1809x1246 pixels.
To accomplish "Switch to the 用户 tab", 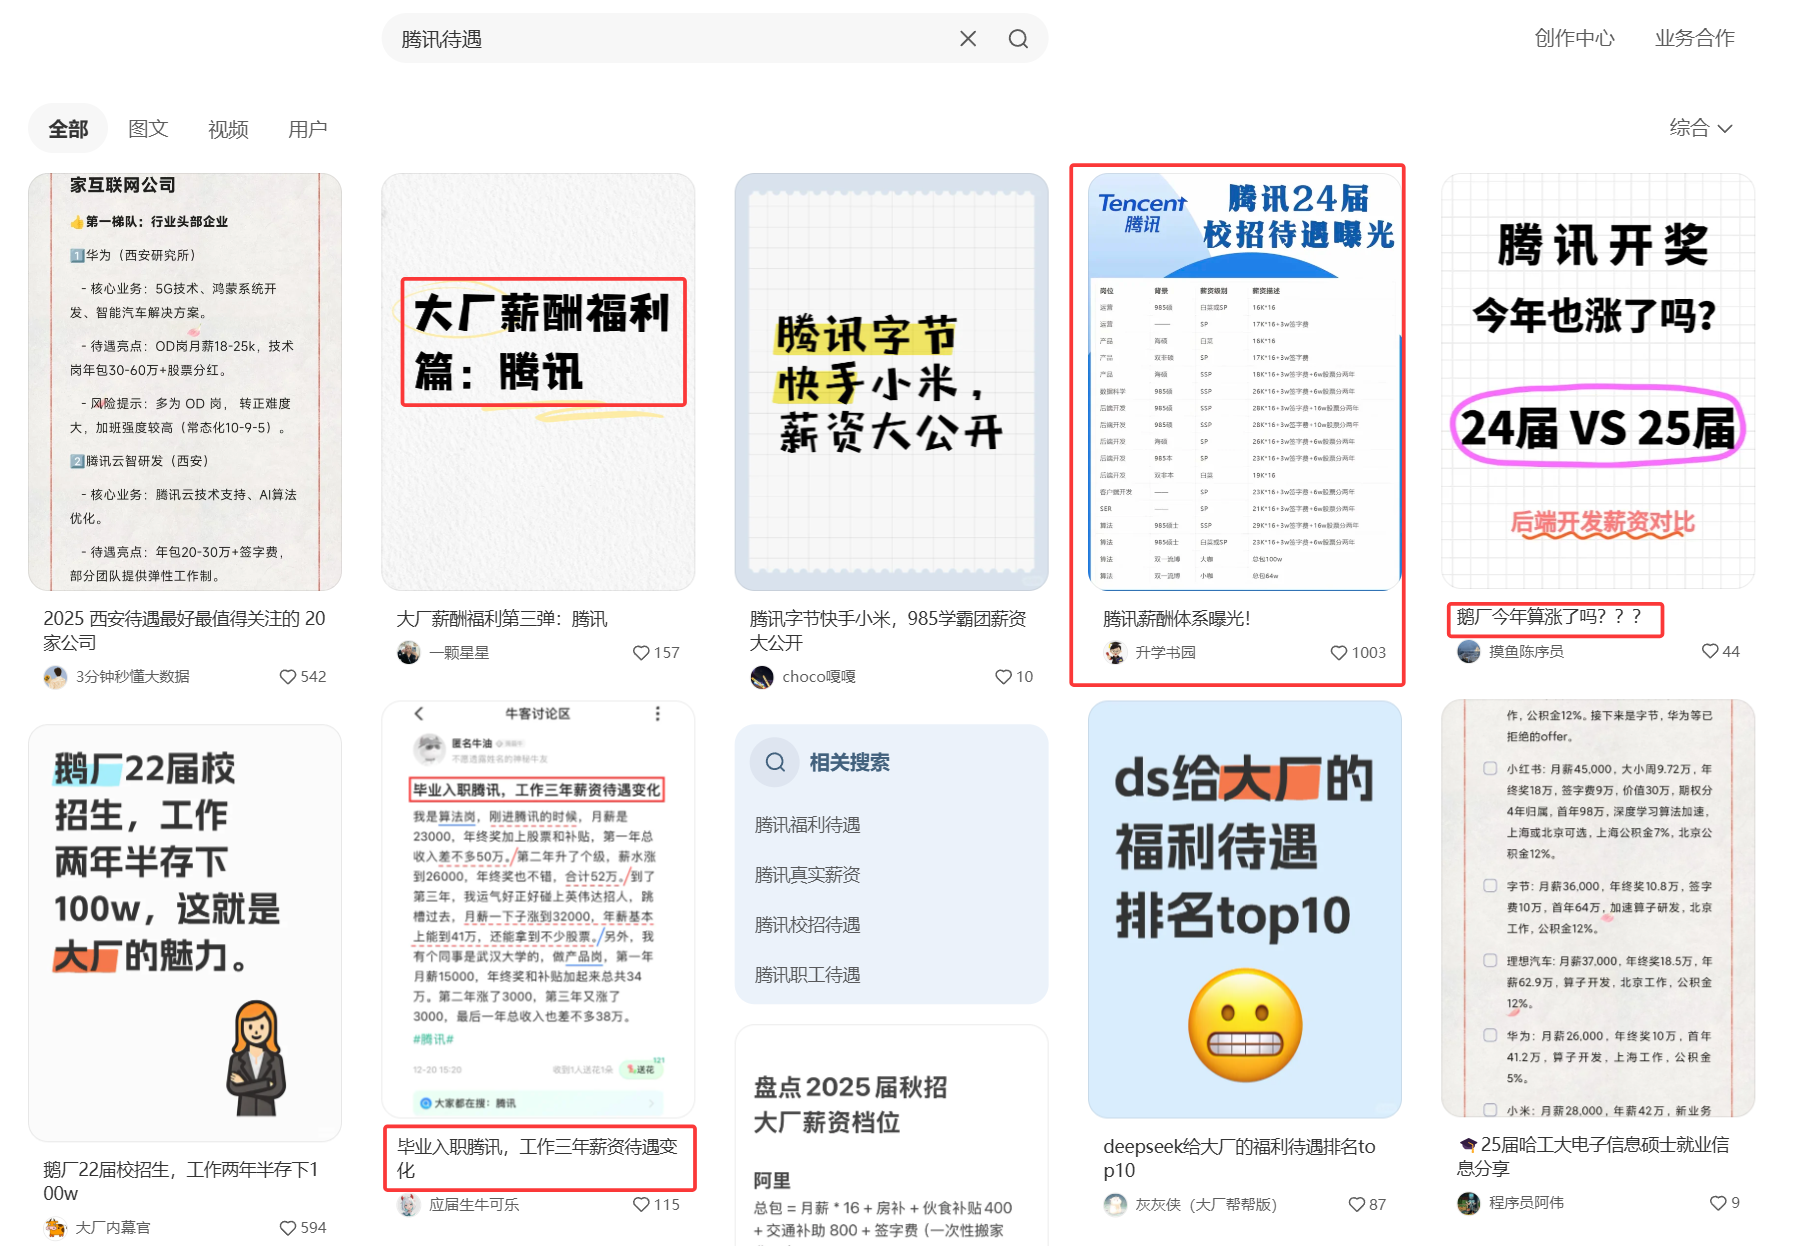I will 308,129.
